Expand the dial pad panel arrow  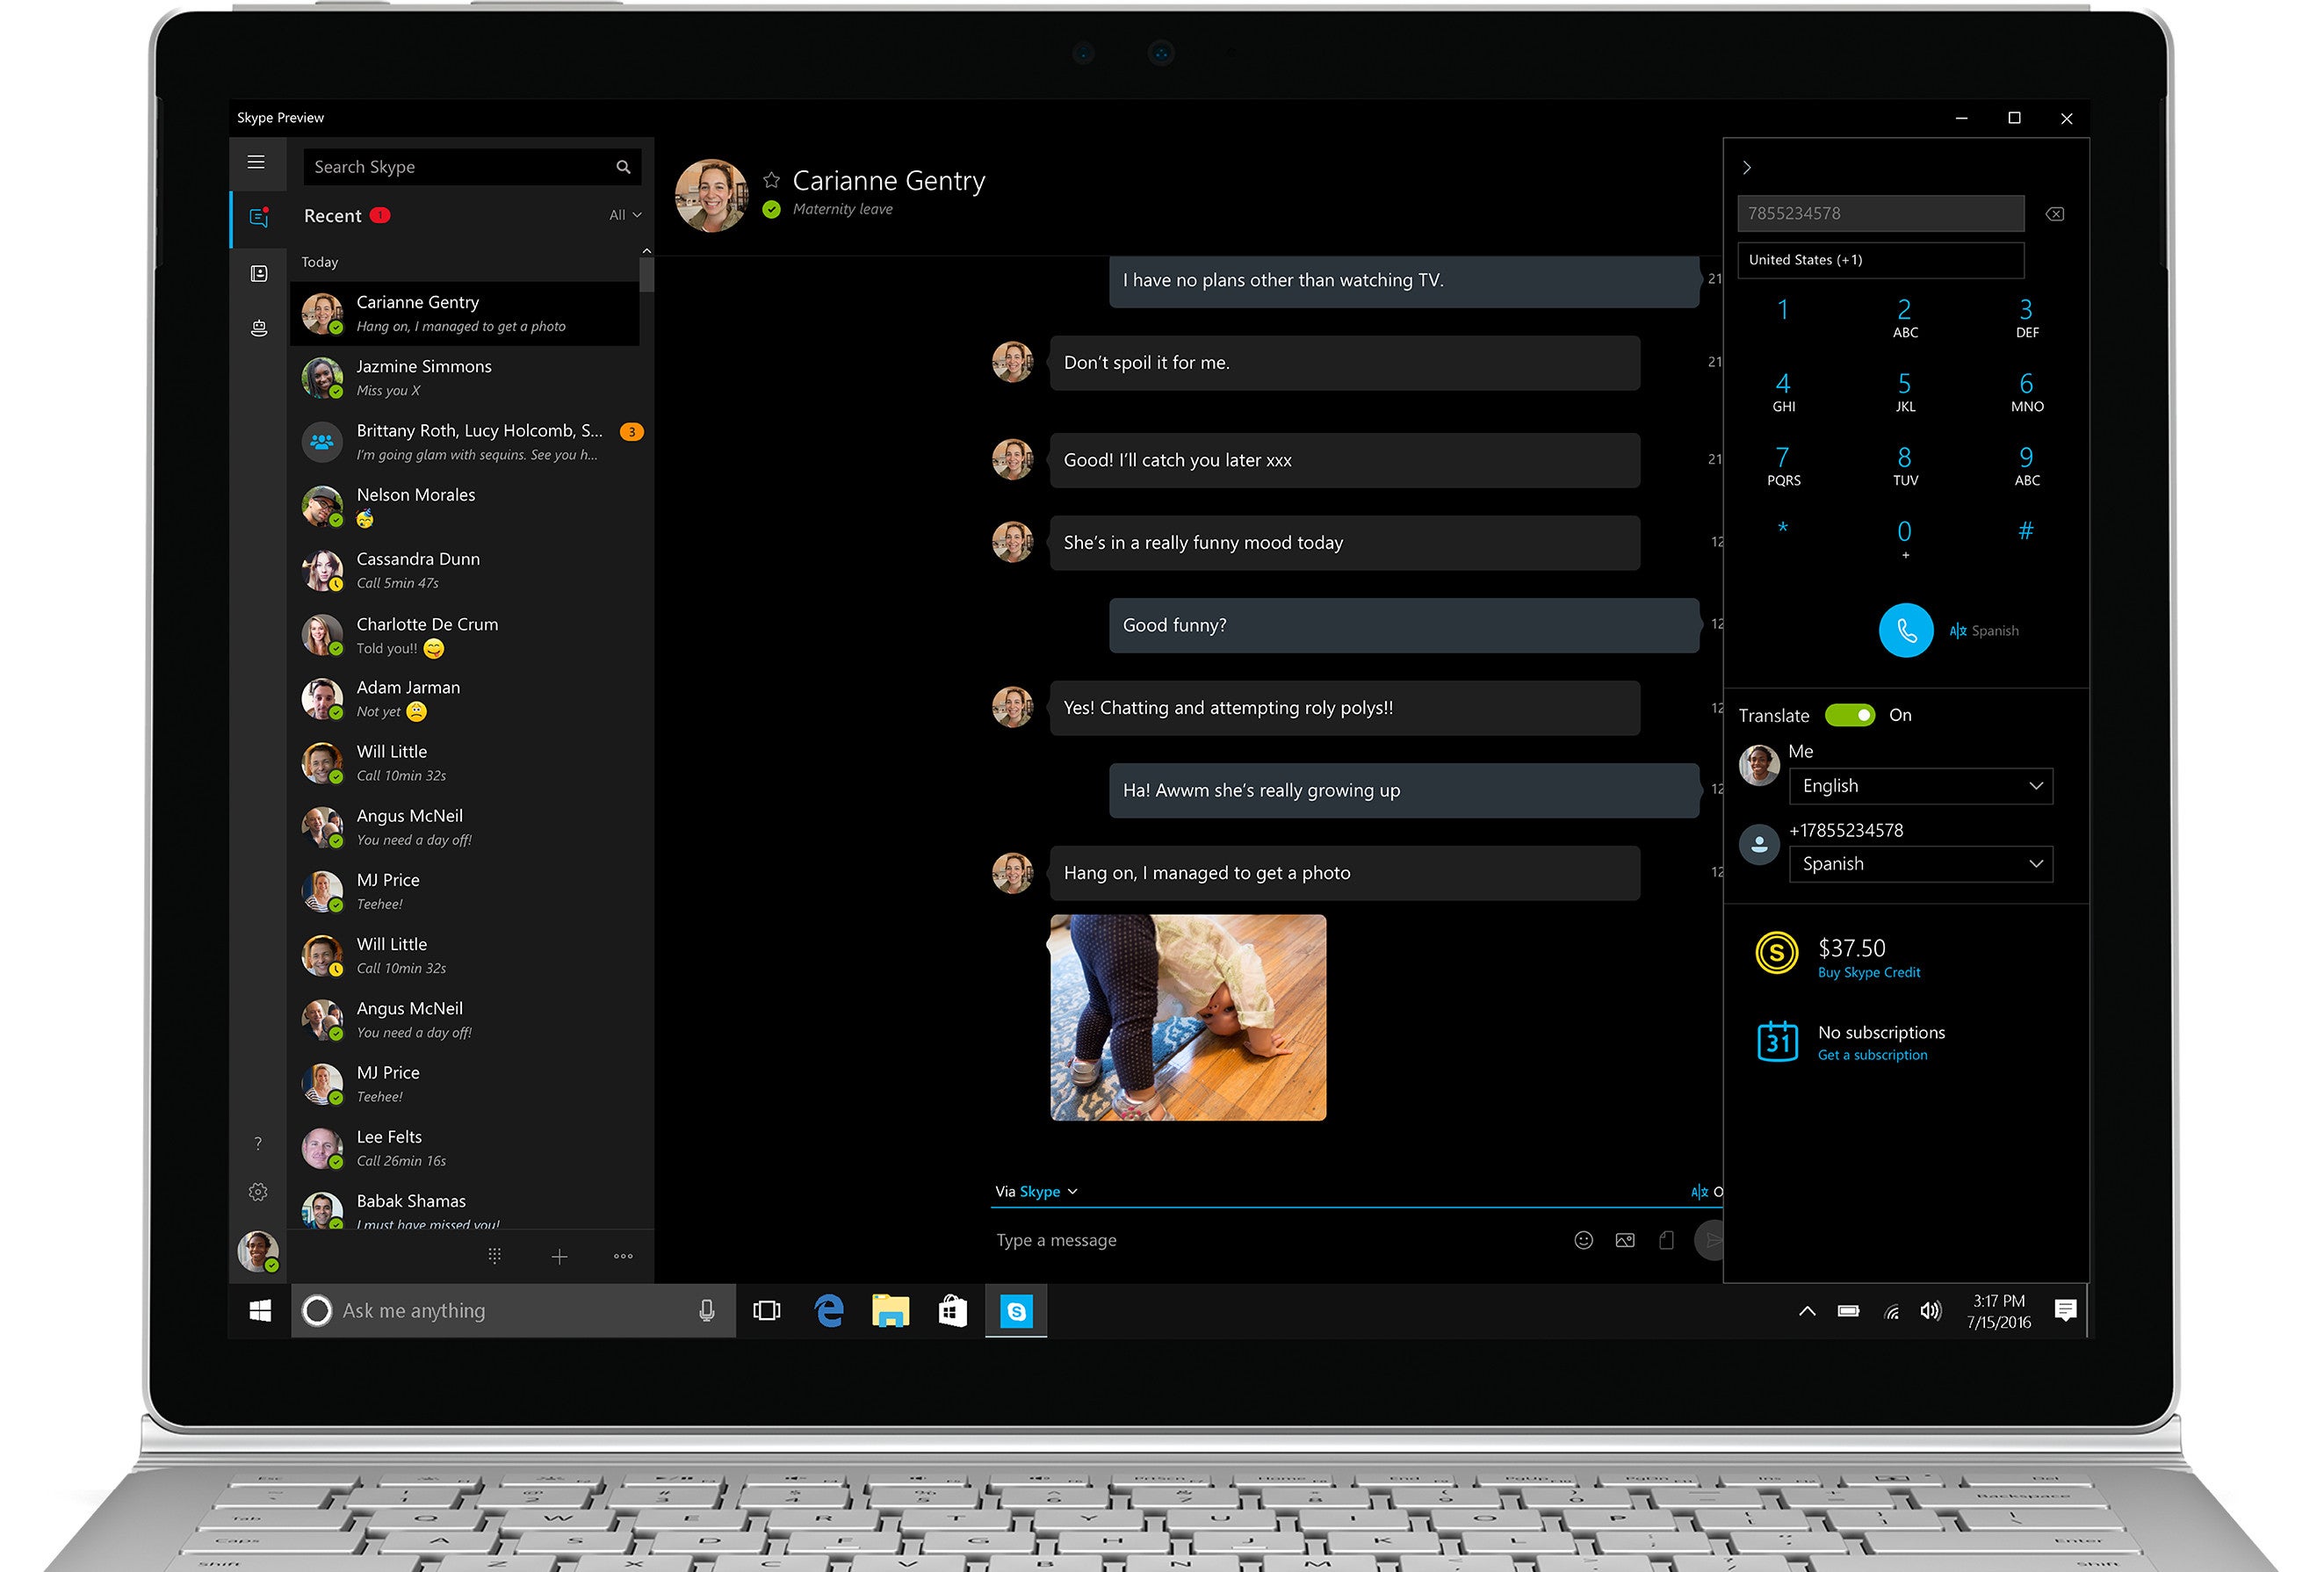click(x=1749, y=167)
